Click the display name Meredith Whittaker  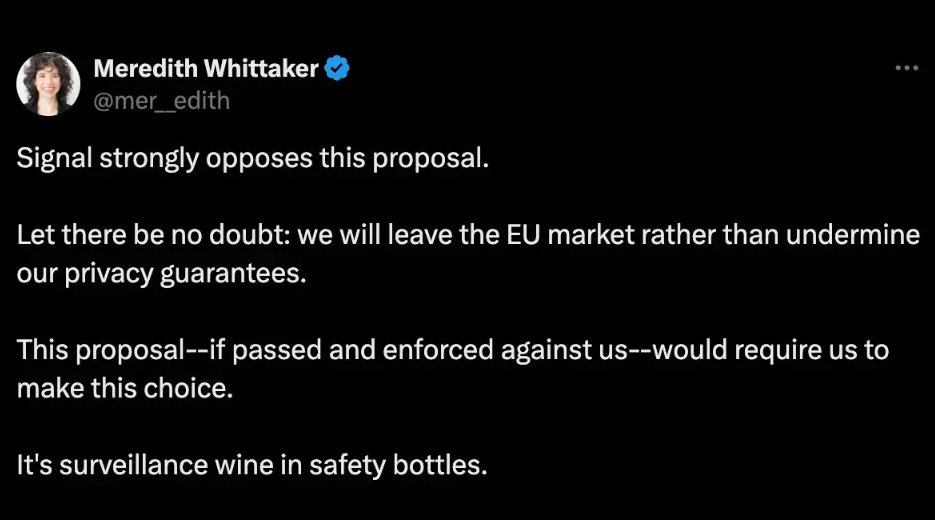pyautogui.click(x=206, y=69)
